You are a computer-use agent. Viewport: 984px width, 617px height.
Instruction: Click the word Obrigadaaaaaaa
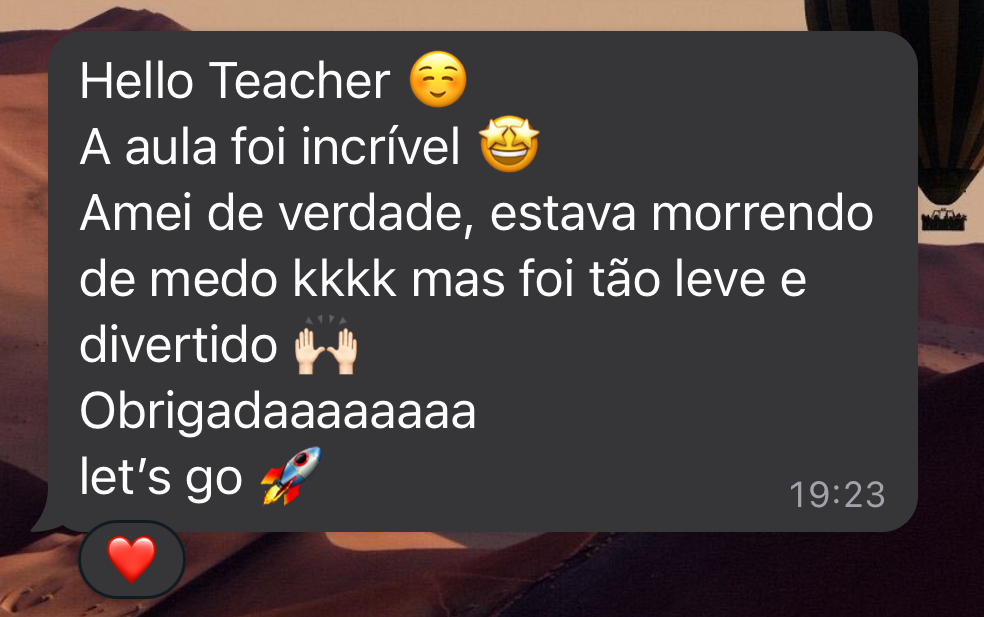pyautogui.click(x=277, y=411)
